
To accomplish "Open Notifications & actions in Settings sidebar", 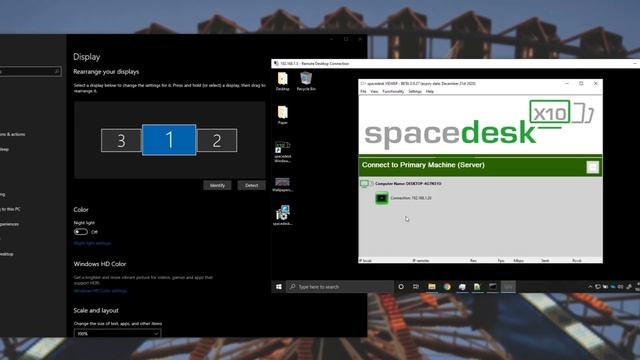I will point(12,134).
